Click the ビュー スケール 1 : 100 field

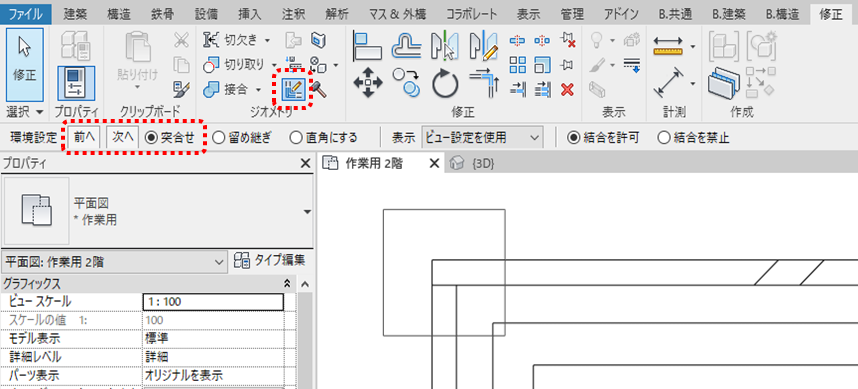(x=213, y=301)
